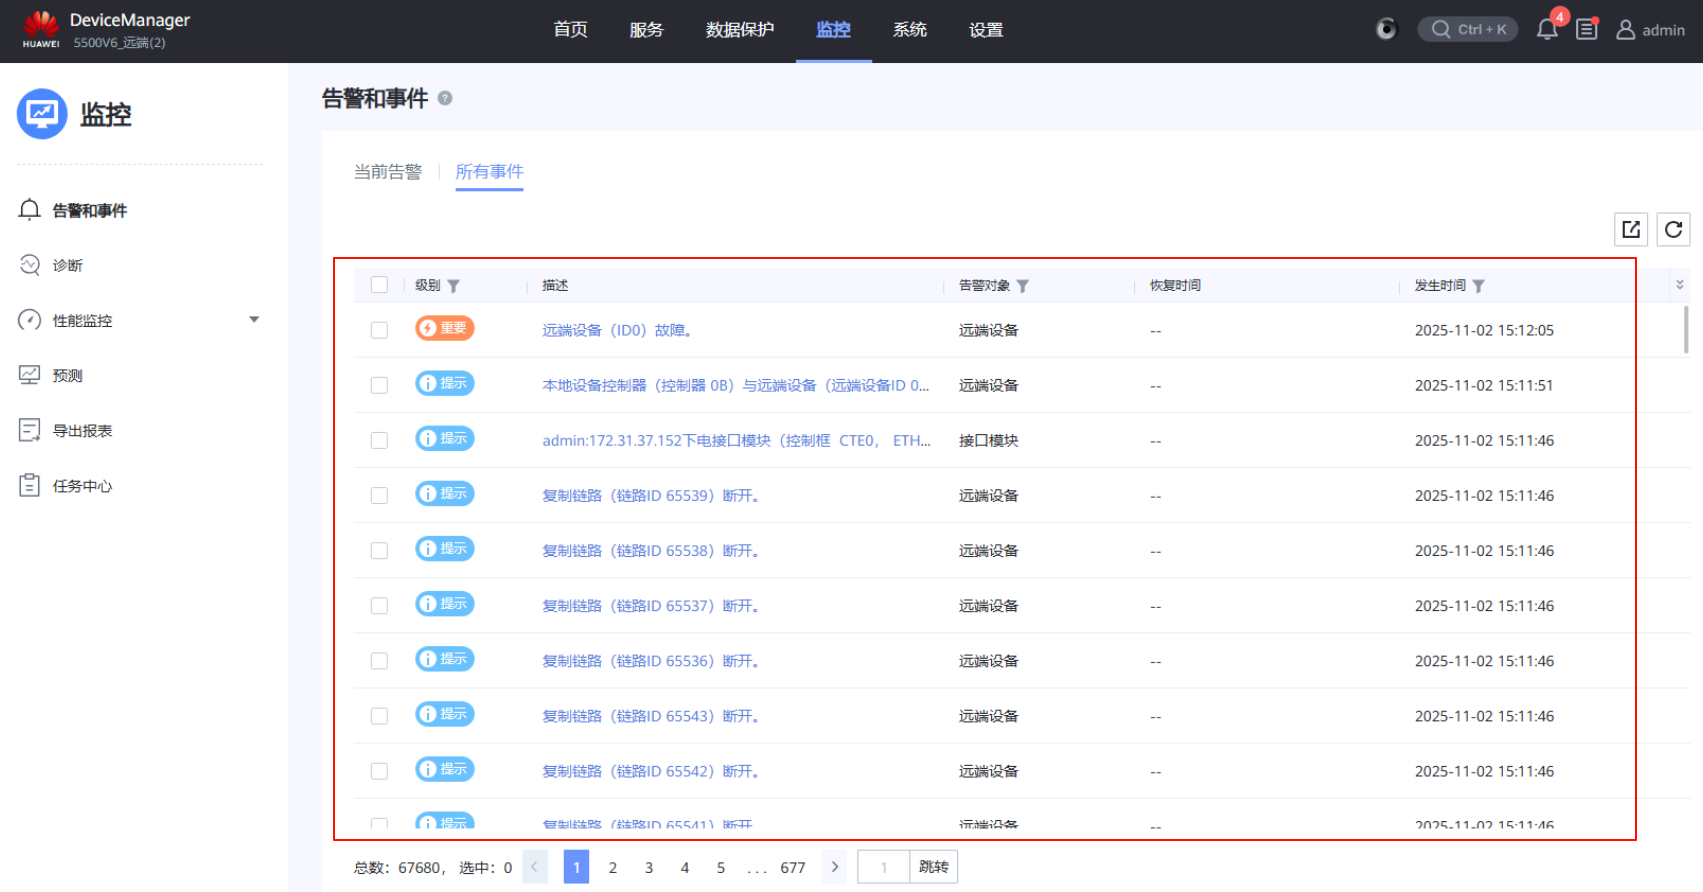Click the 跳转 page jump button
1703x892 pixels.
(933, 867)
